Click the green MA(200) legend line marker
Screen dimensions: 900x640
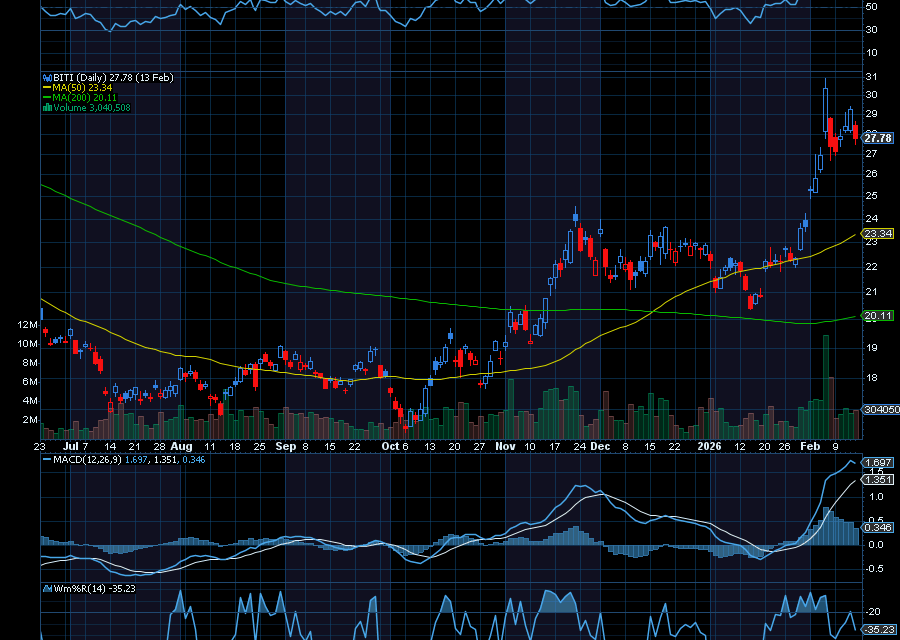45,98
